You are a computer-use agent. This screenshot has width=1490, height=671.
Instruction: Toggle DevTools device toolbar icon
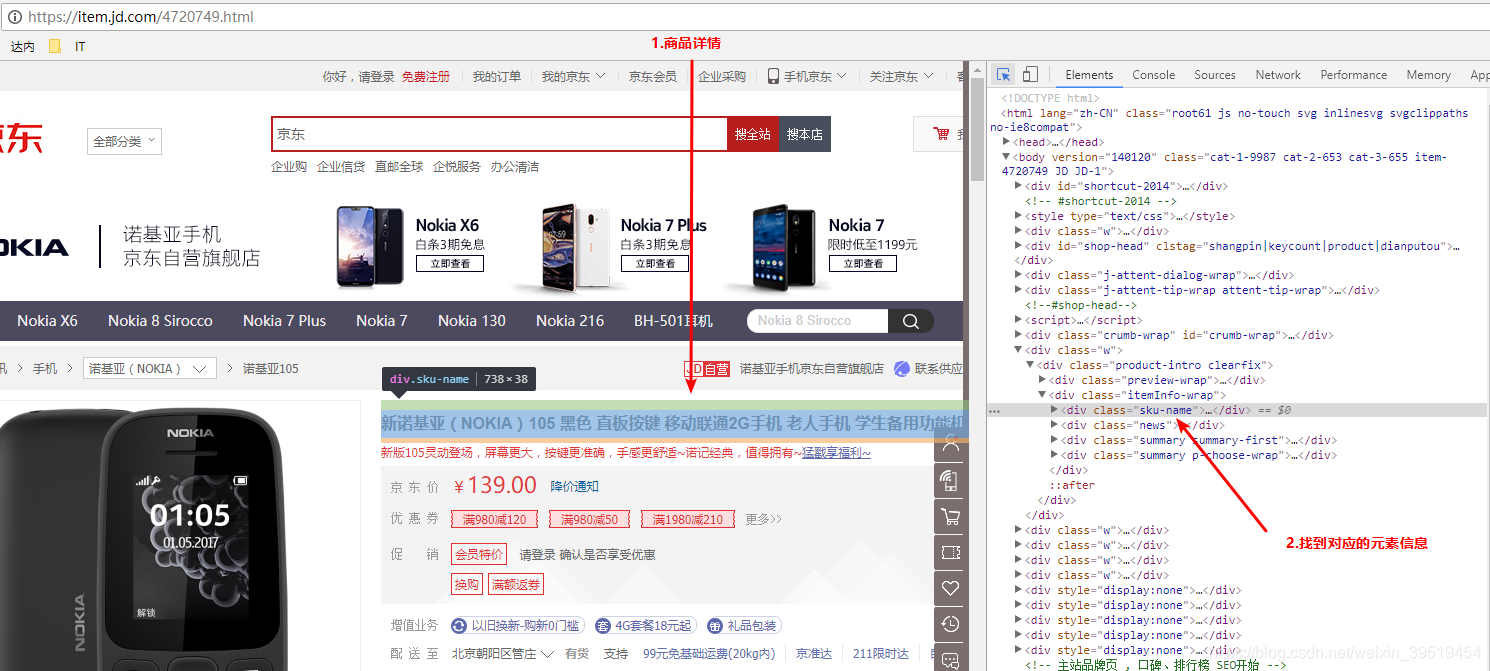click(1030, 75)
